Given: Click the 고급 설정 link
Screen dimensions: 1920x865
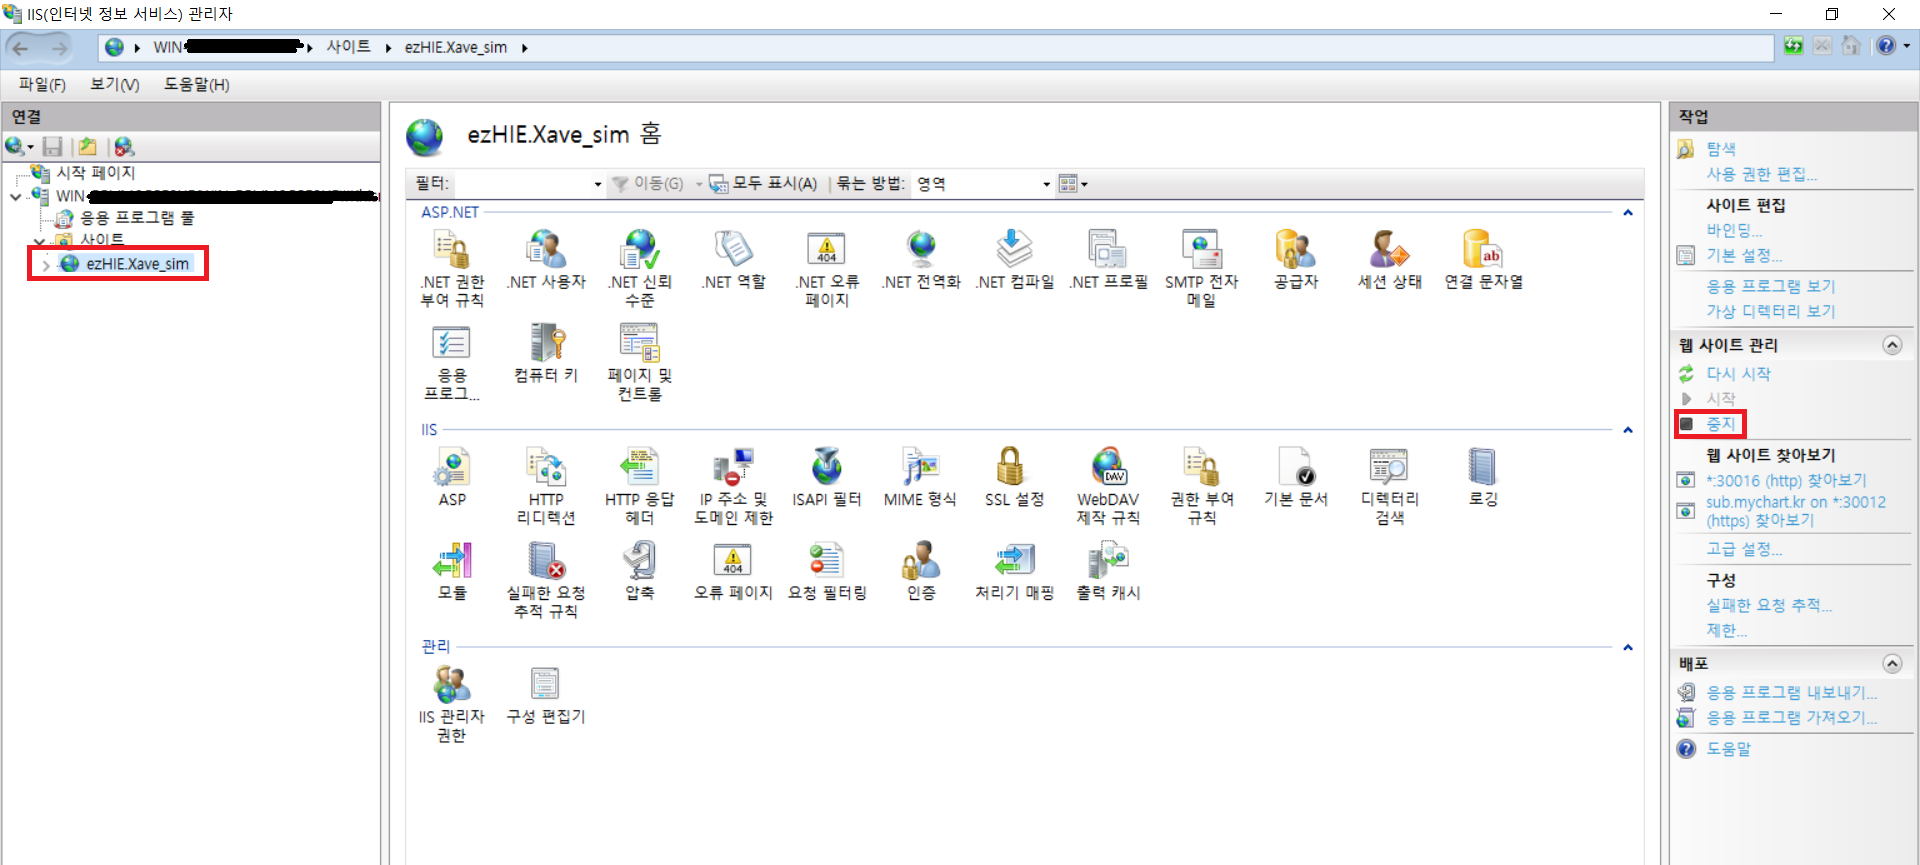Looking at the screenshot, I should (1743, 549).
